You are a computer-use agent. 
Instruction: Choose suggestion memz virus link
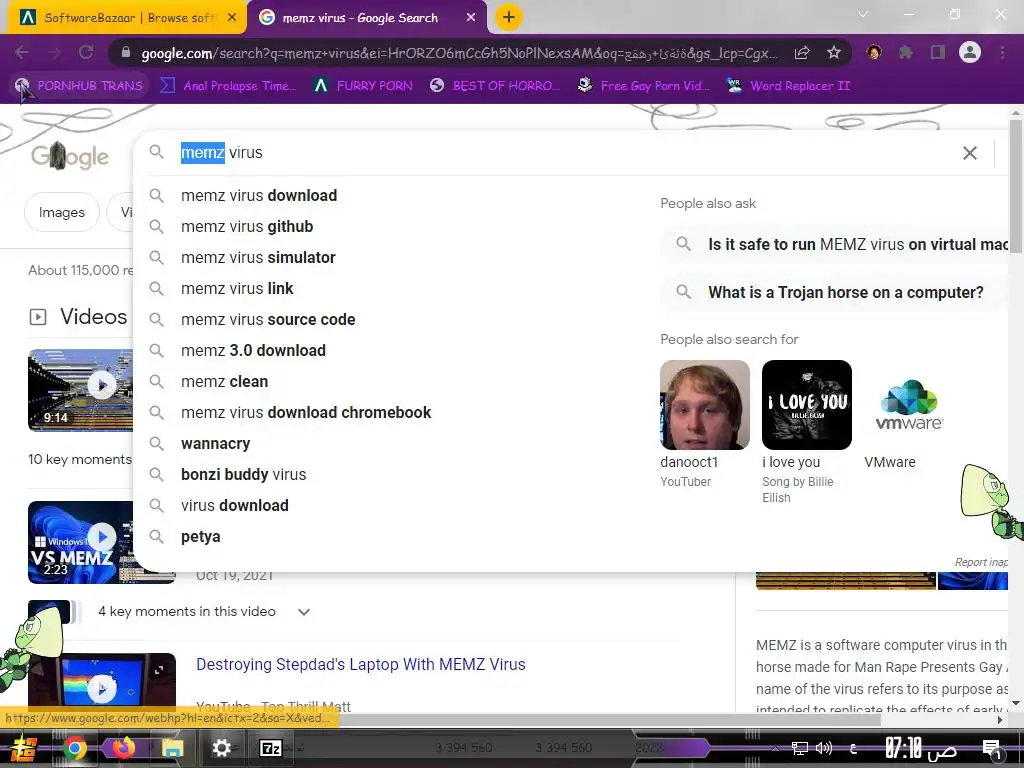pos(237,289)
